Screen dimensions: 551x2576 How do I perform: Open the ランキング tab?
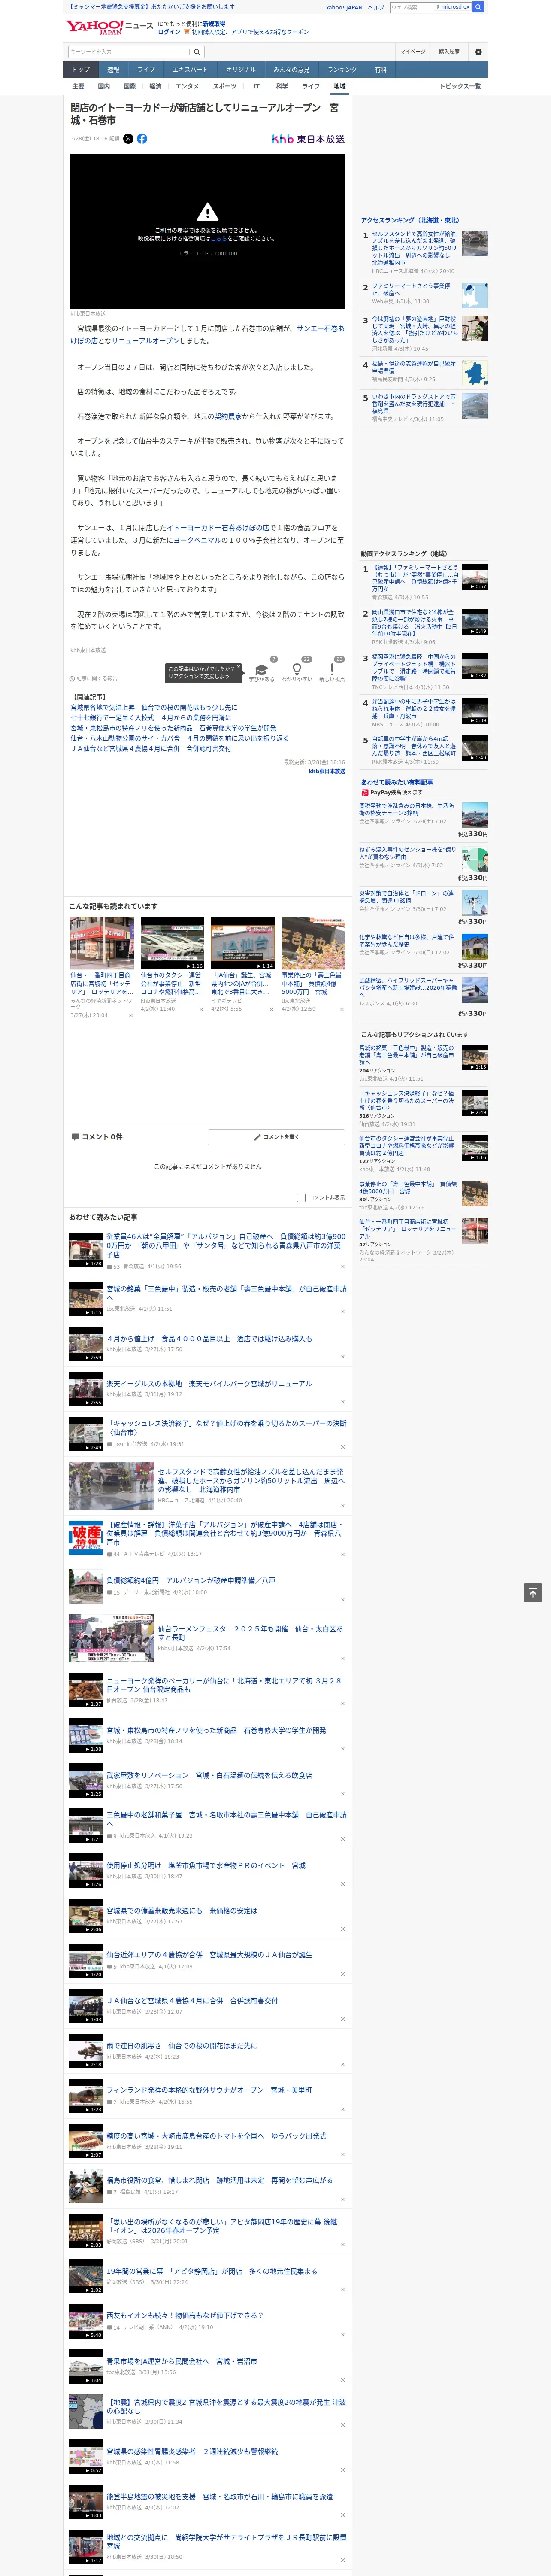[342, 70]
